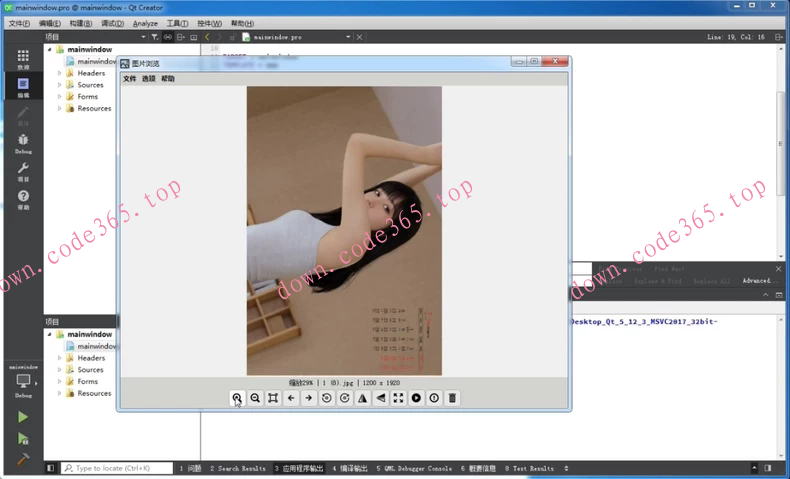
Task: Switch to the 应用程序输出 output pane
Action: click(301, 468)
